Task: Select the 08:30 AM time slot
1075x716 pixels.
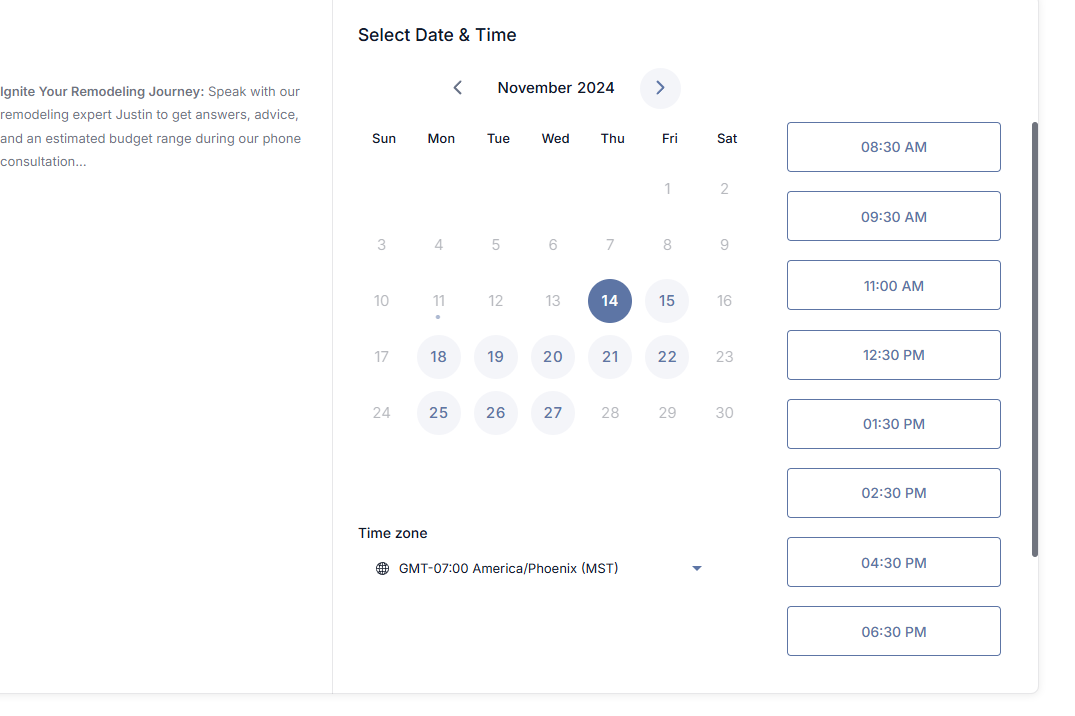Action: [x=893, y=146]
